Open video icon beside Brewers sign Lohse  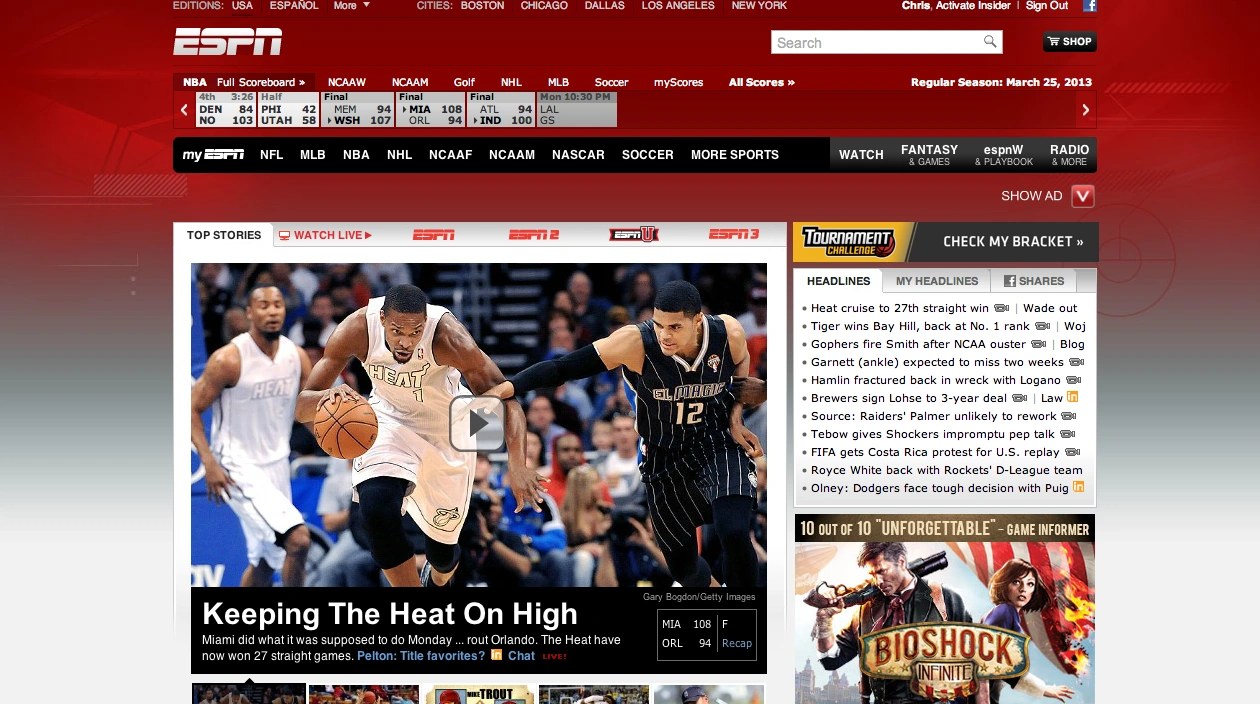[x=1020, y=398]
